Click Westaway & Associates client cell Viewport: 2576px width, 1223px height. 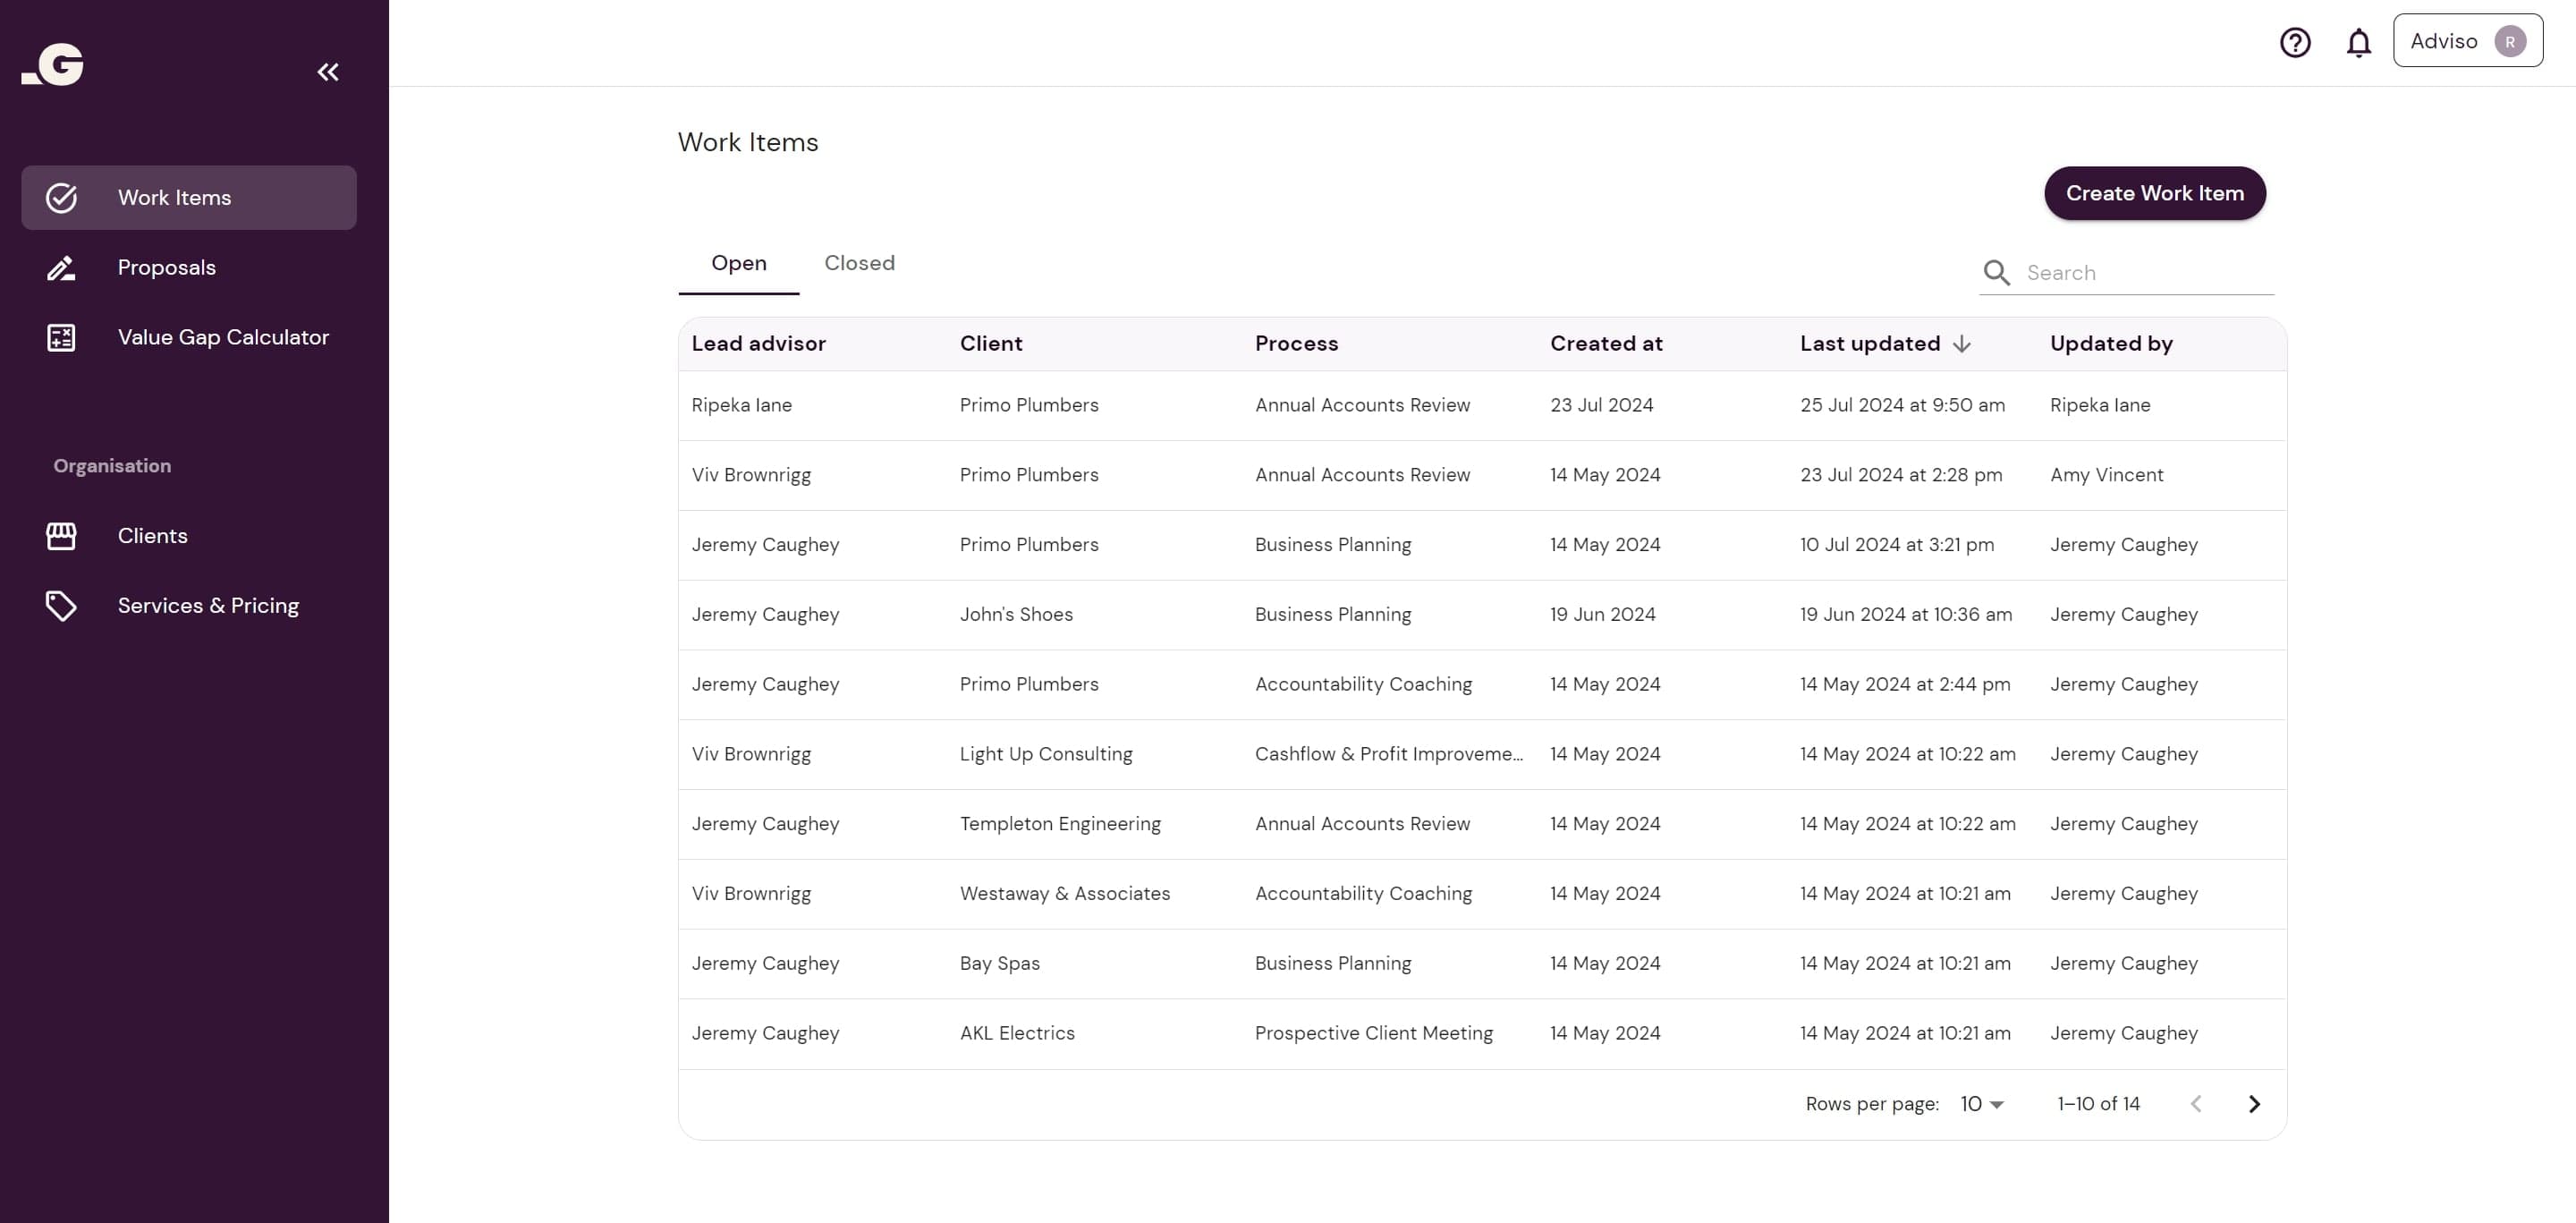[x=1065, y=894]
